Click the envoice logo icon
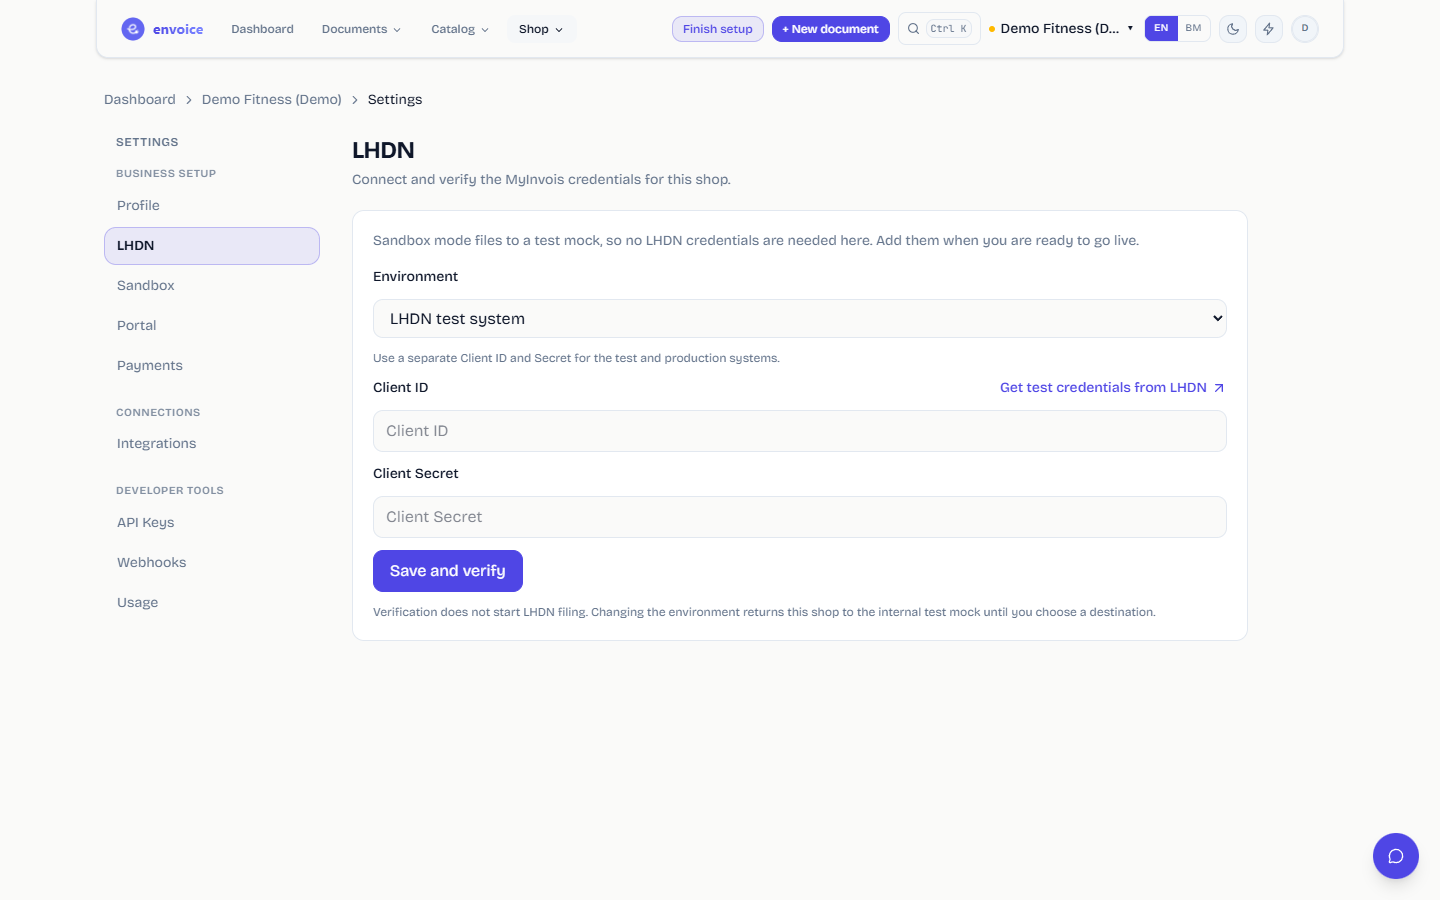The image size is (1440, 900). pyautogui.click(x=133, y=29)
